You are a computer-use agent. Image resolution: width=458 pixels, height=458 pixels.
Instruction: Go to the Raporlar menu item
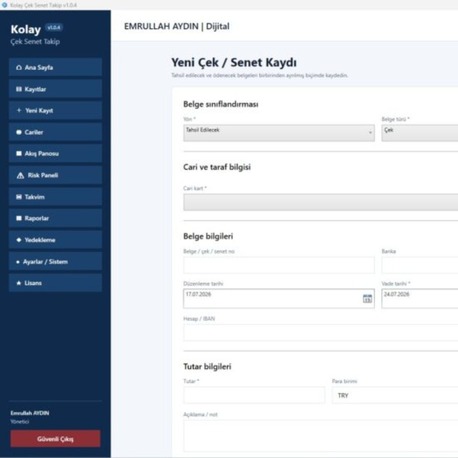56,218
